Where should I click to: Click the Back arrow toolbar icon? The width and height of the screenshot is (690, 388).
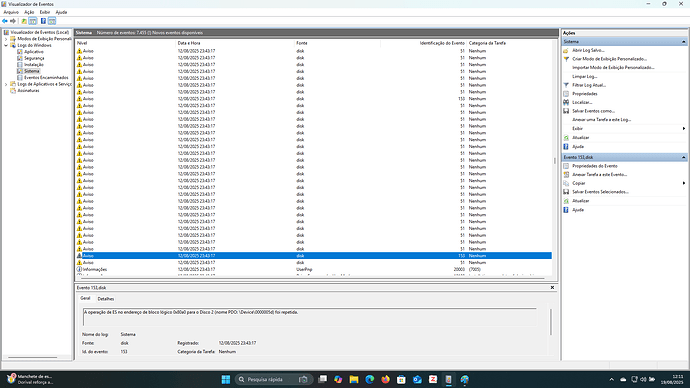(x=5, y=21)
